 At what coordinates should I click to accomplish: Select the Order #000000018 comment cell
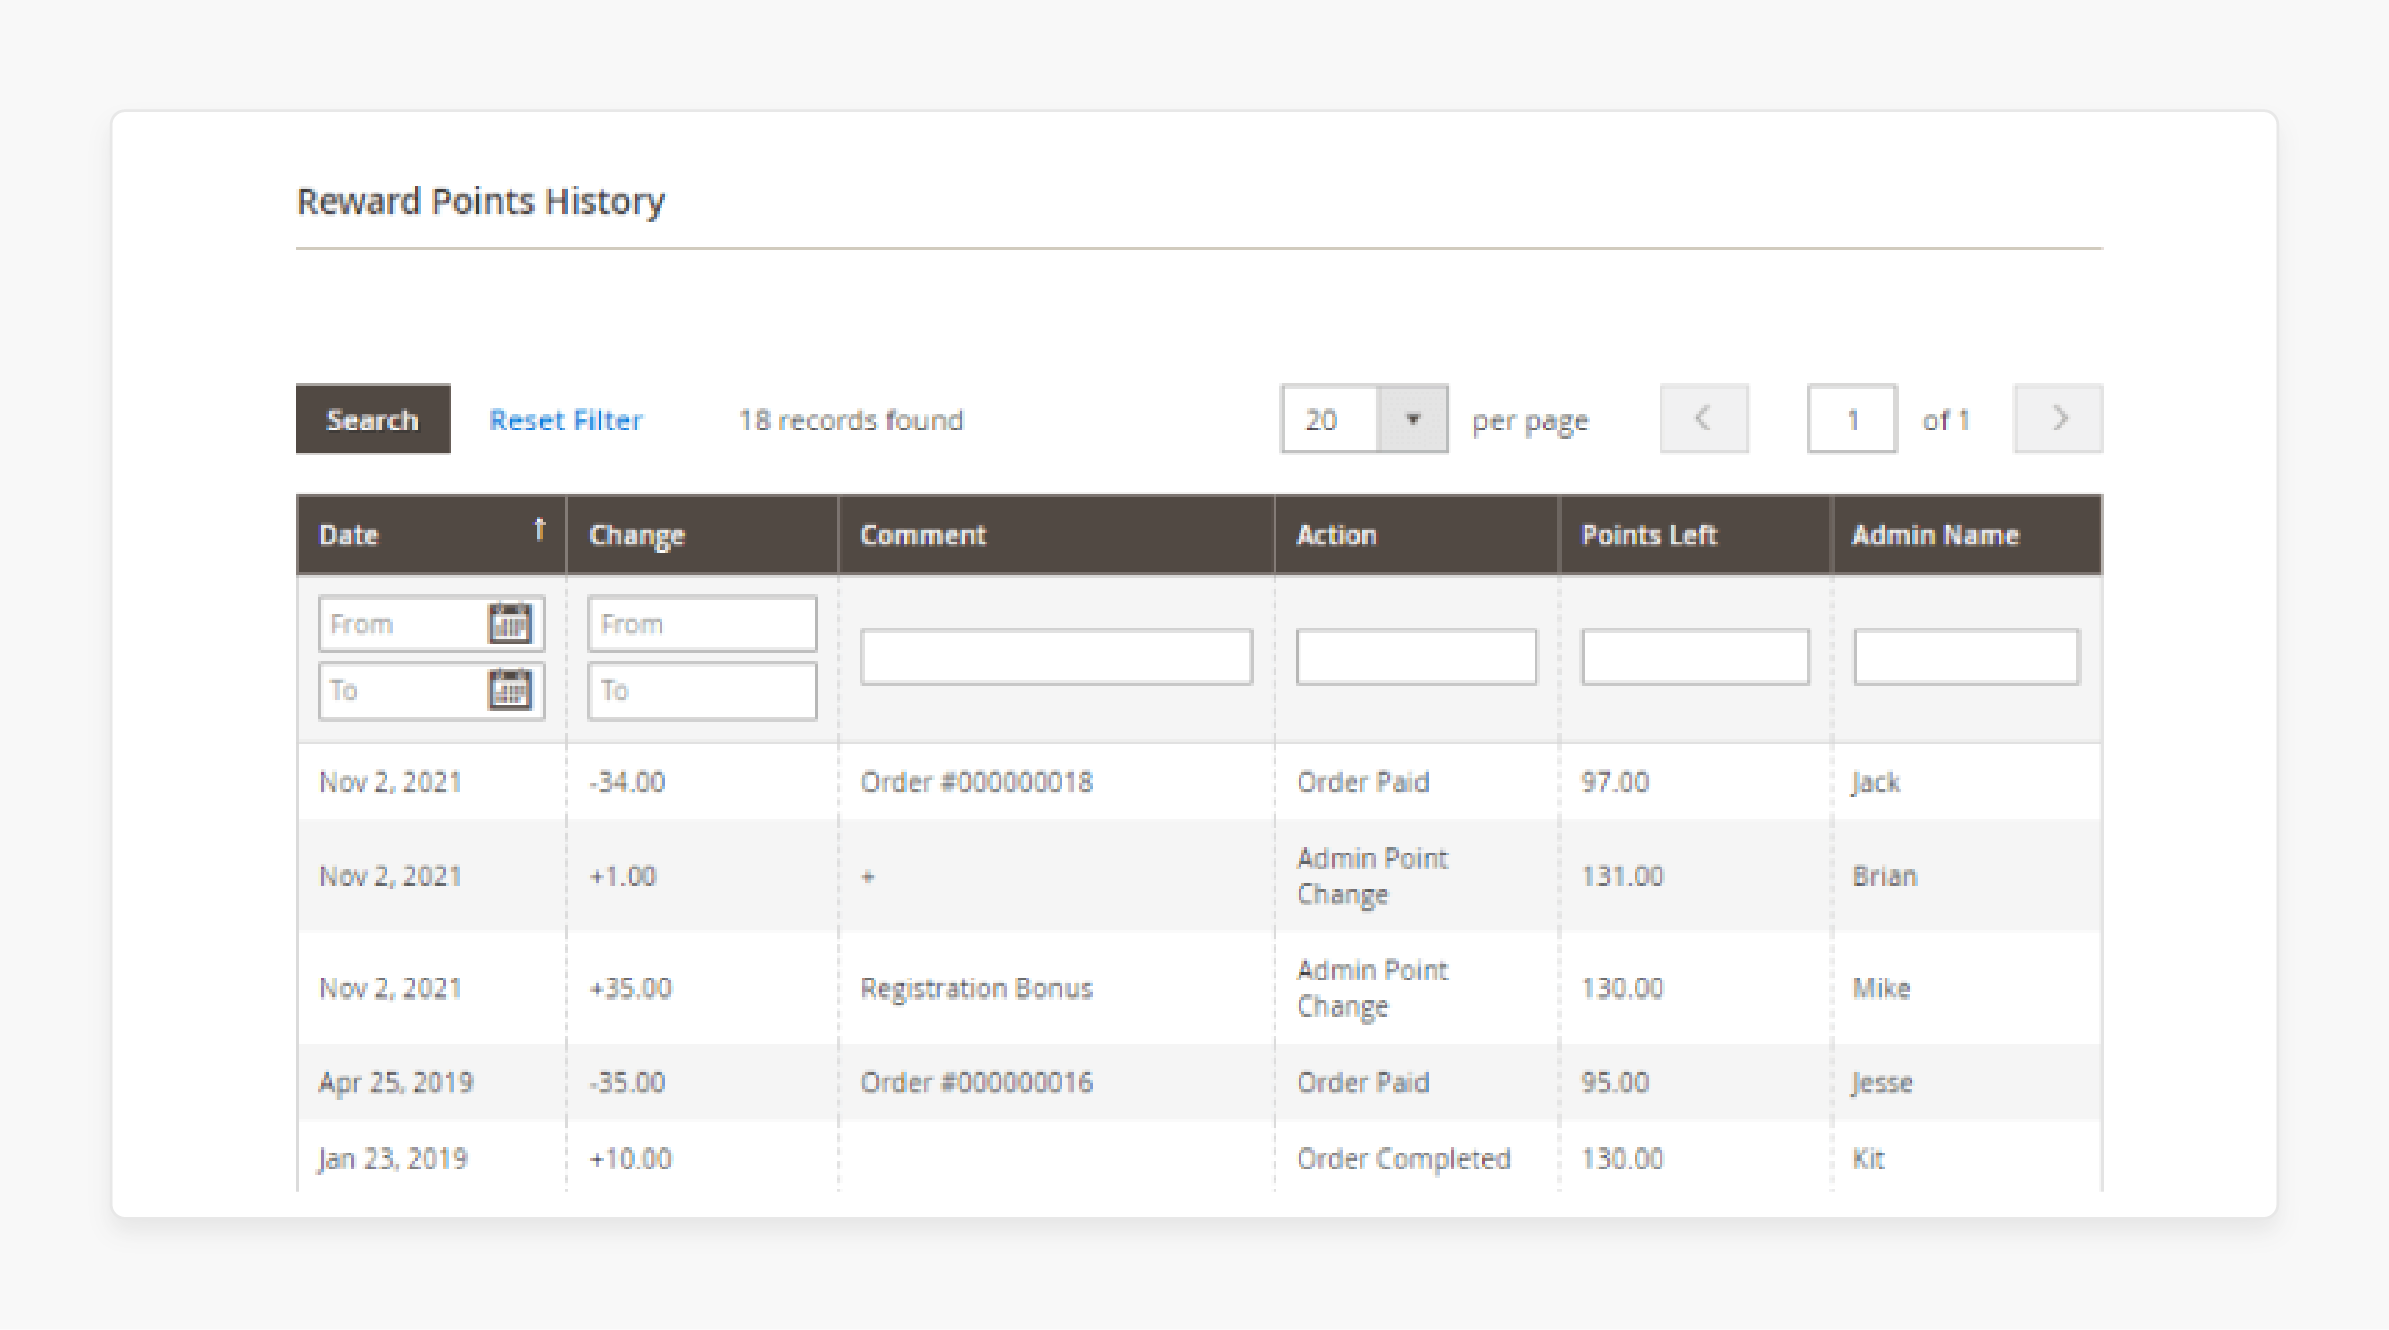(x=977, y=782)
